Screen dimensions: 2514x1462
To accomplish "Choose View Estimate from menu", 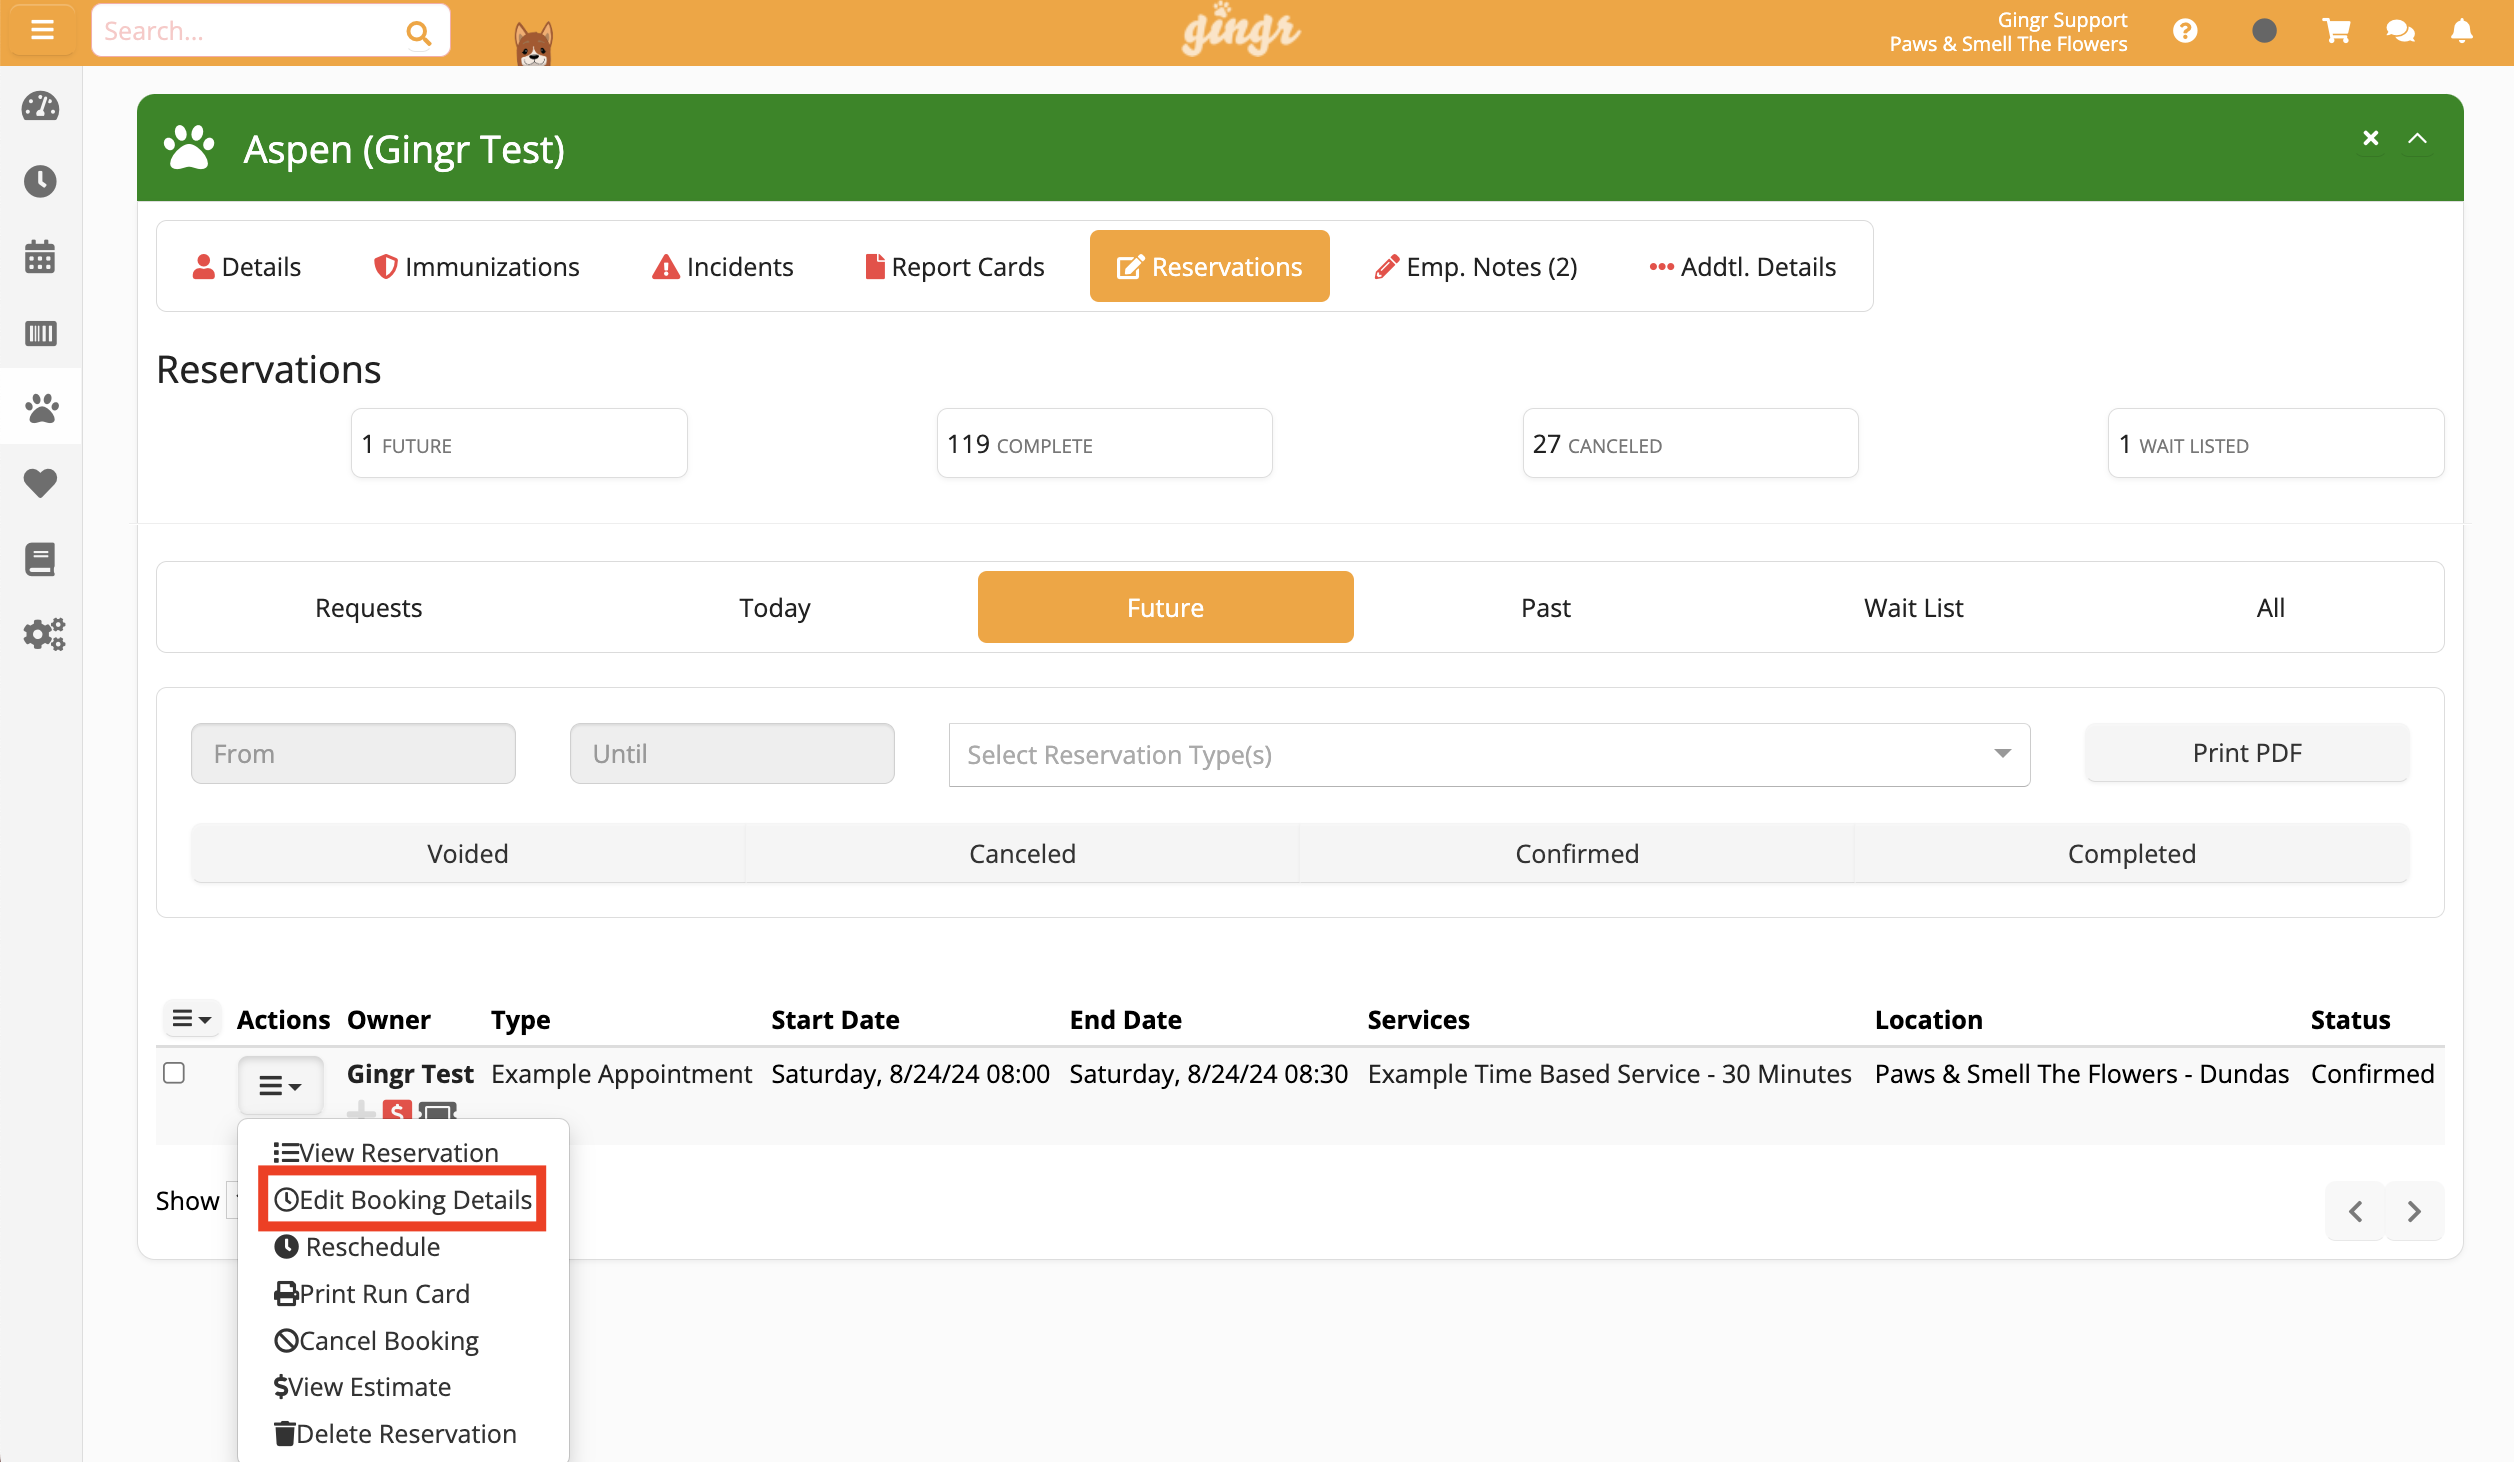I will (x=362, y=1386).
